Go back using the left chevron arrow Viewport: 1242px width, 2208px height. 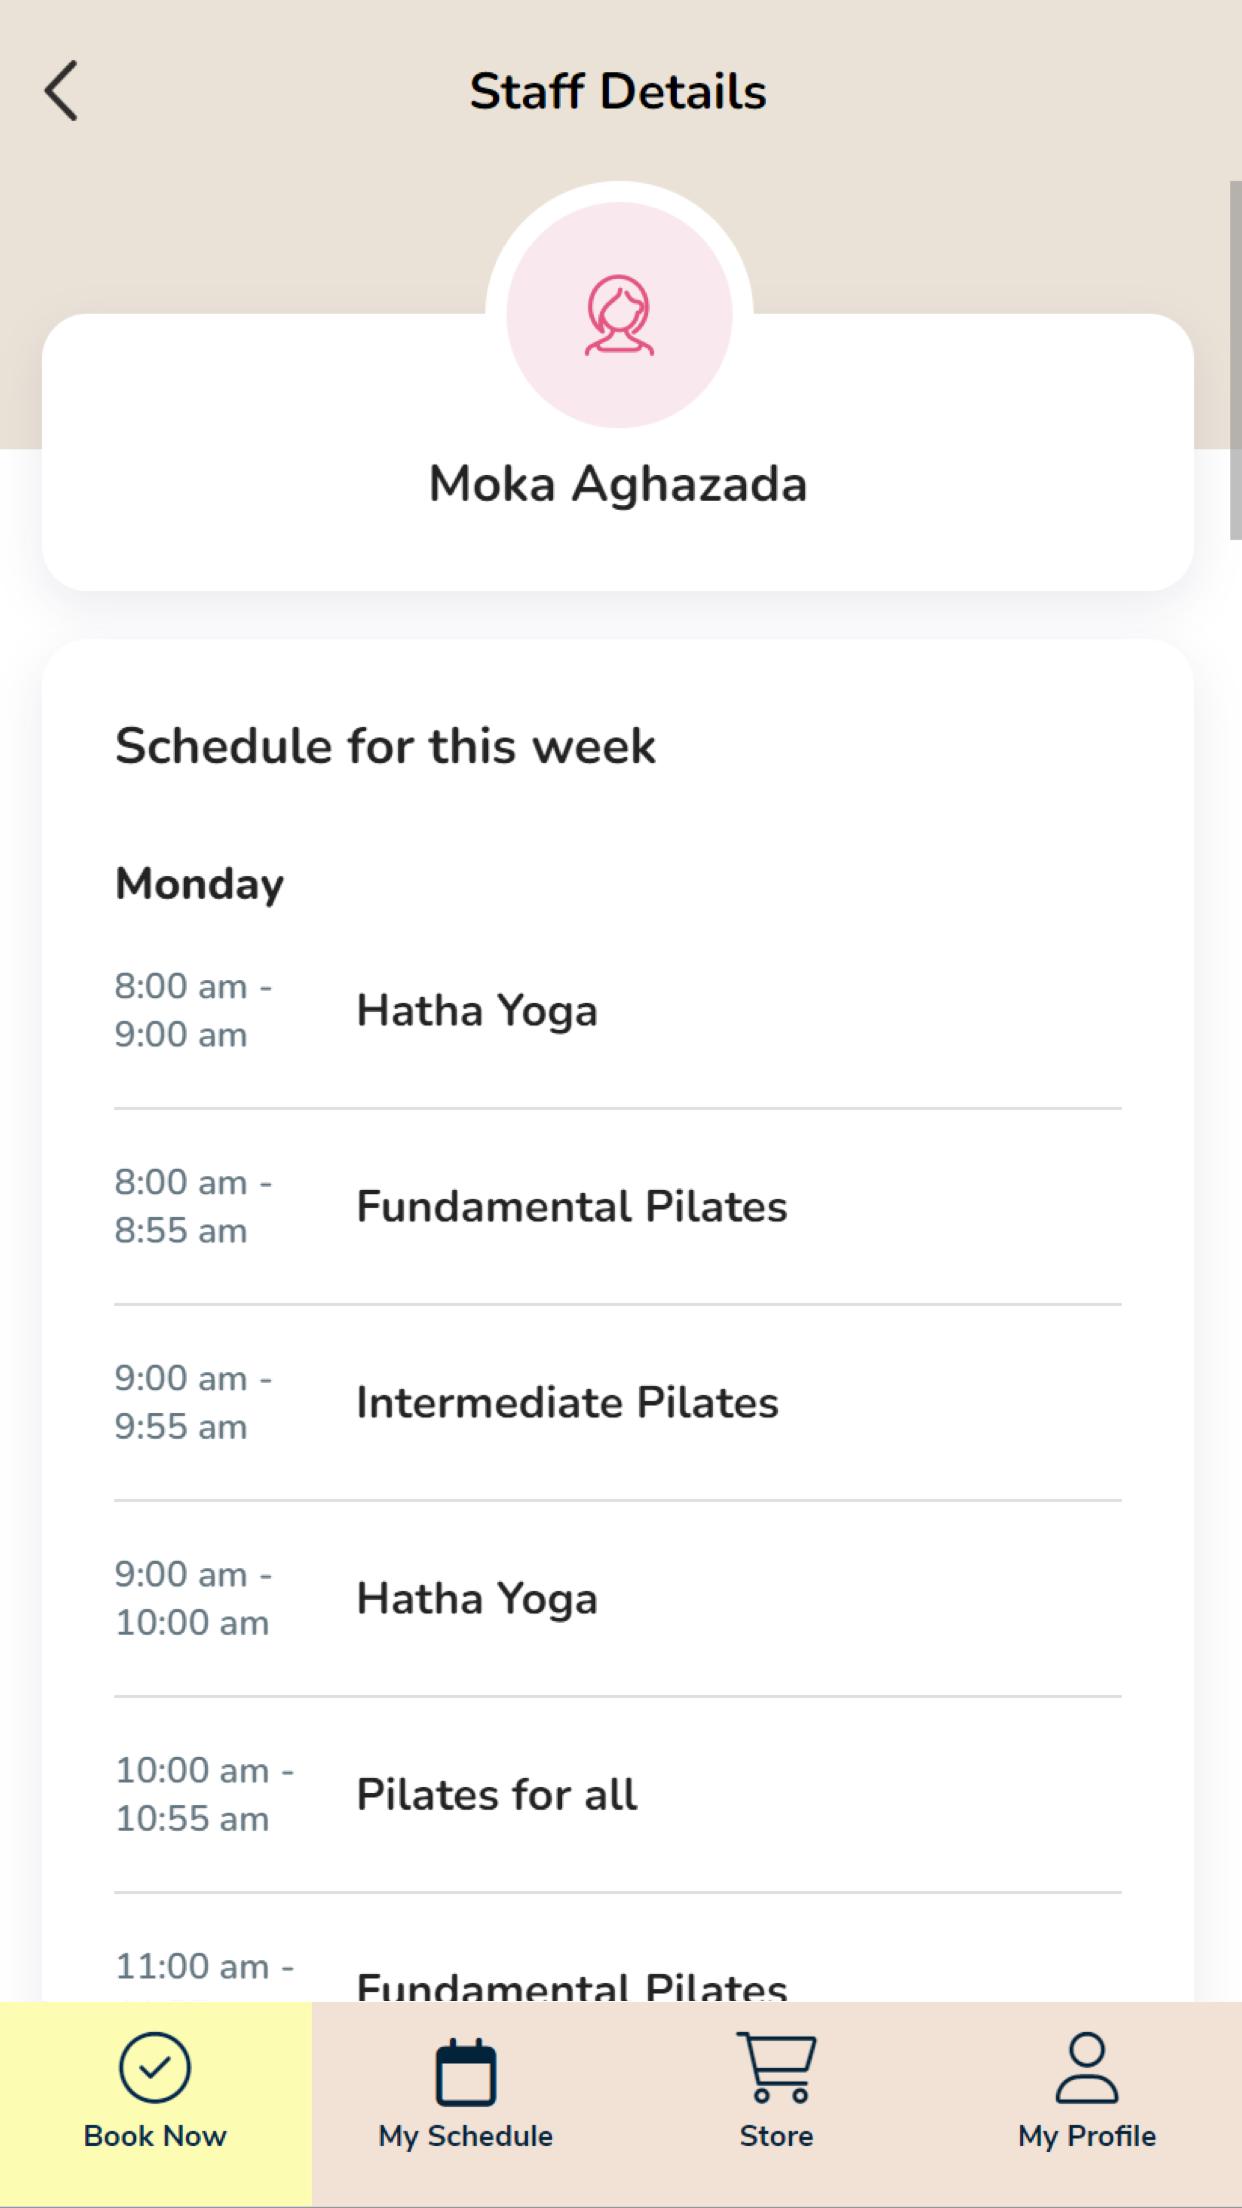tap(61, 91)
